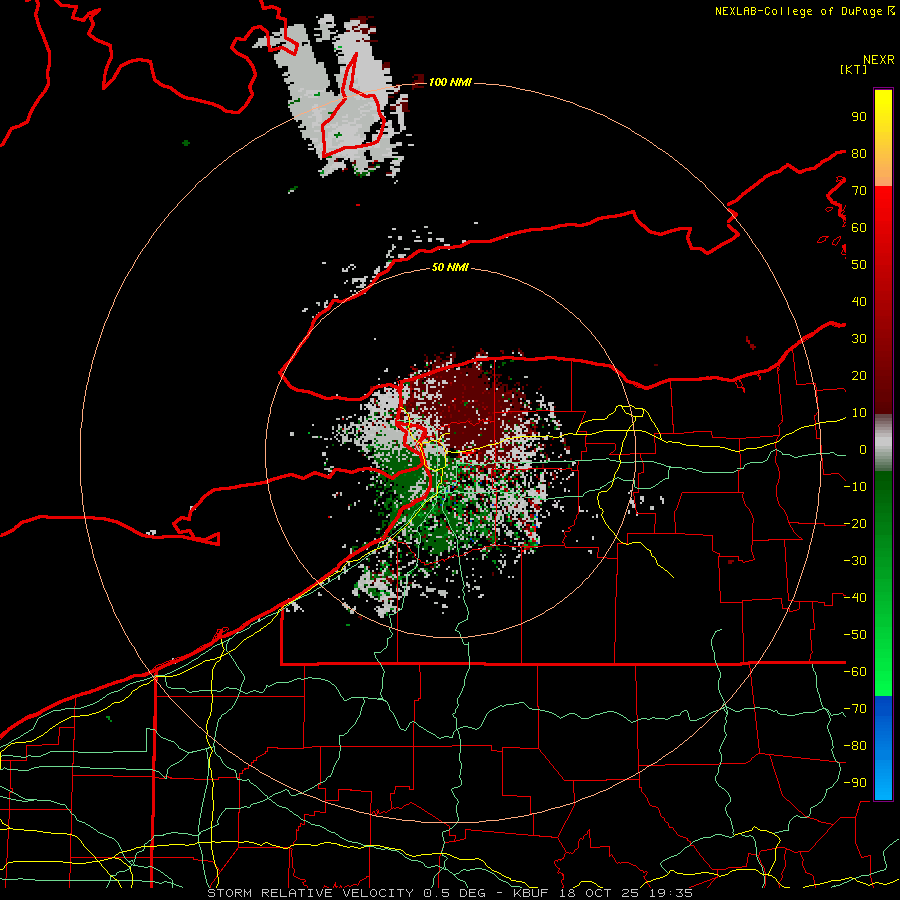Click the 10 value on the velocity scale
This screenshot has height=900, width=900.
[859, 413]
